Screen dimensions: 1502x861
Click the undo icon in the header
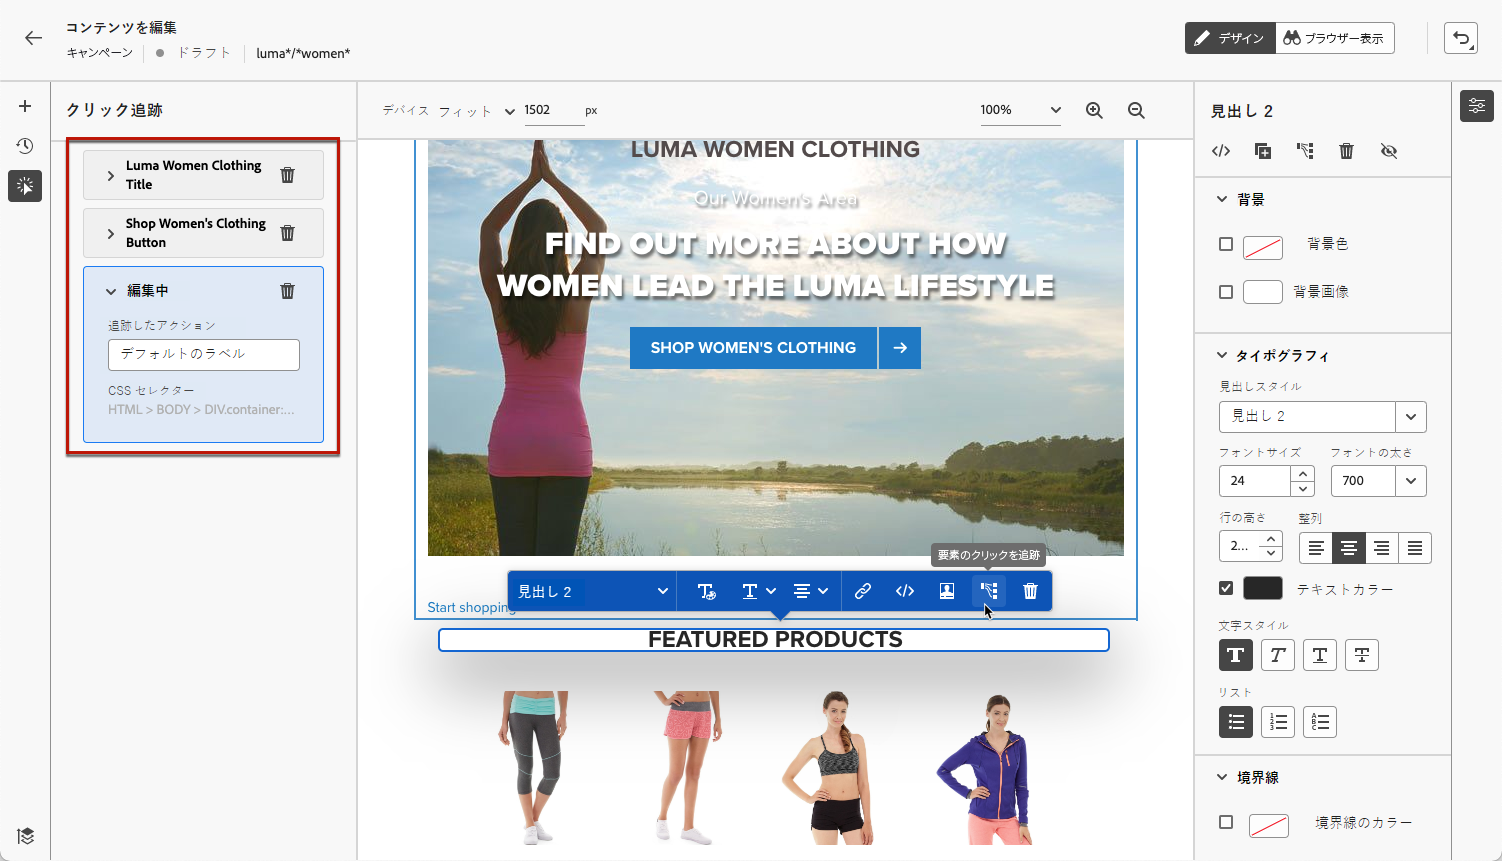click(x=1461, y=38)
